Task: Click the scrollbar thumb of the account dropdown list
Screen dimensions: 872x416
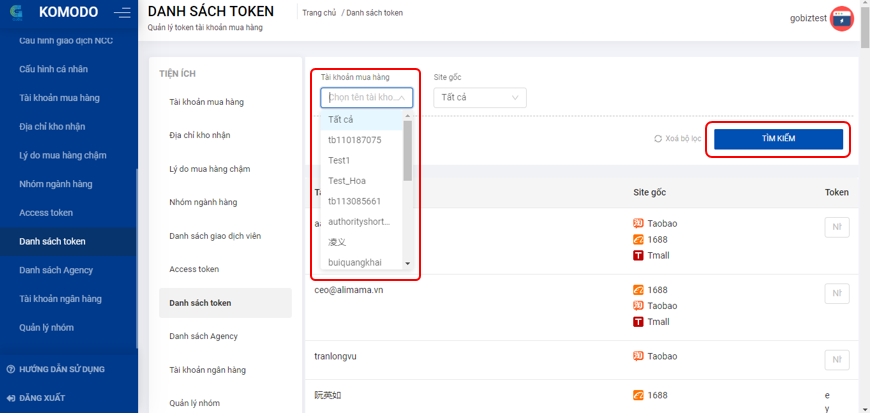Action: pos(407,150)
